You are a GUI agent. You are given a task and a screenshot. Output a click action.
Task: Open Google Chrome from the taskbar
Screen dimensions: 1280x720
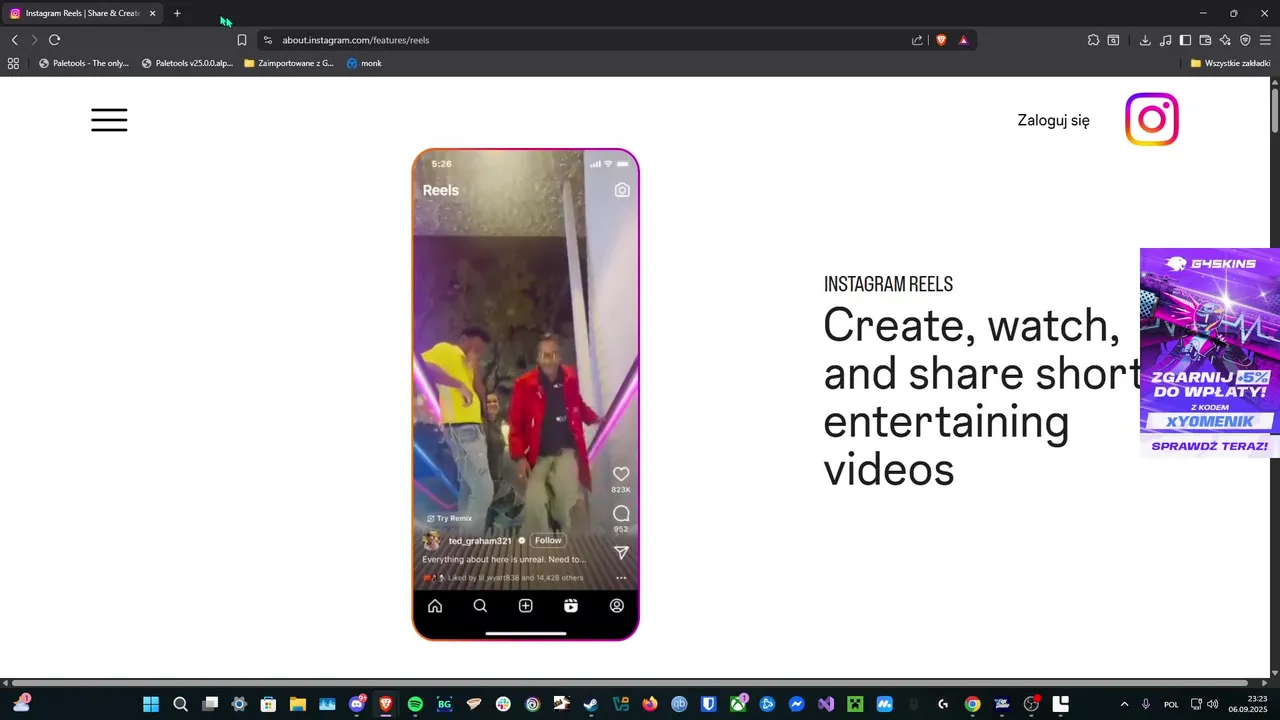pos(972,704)
